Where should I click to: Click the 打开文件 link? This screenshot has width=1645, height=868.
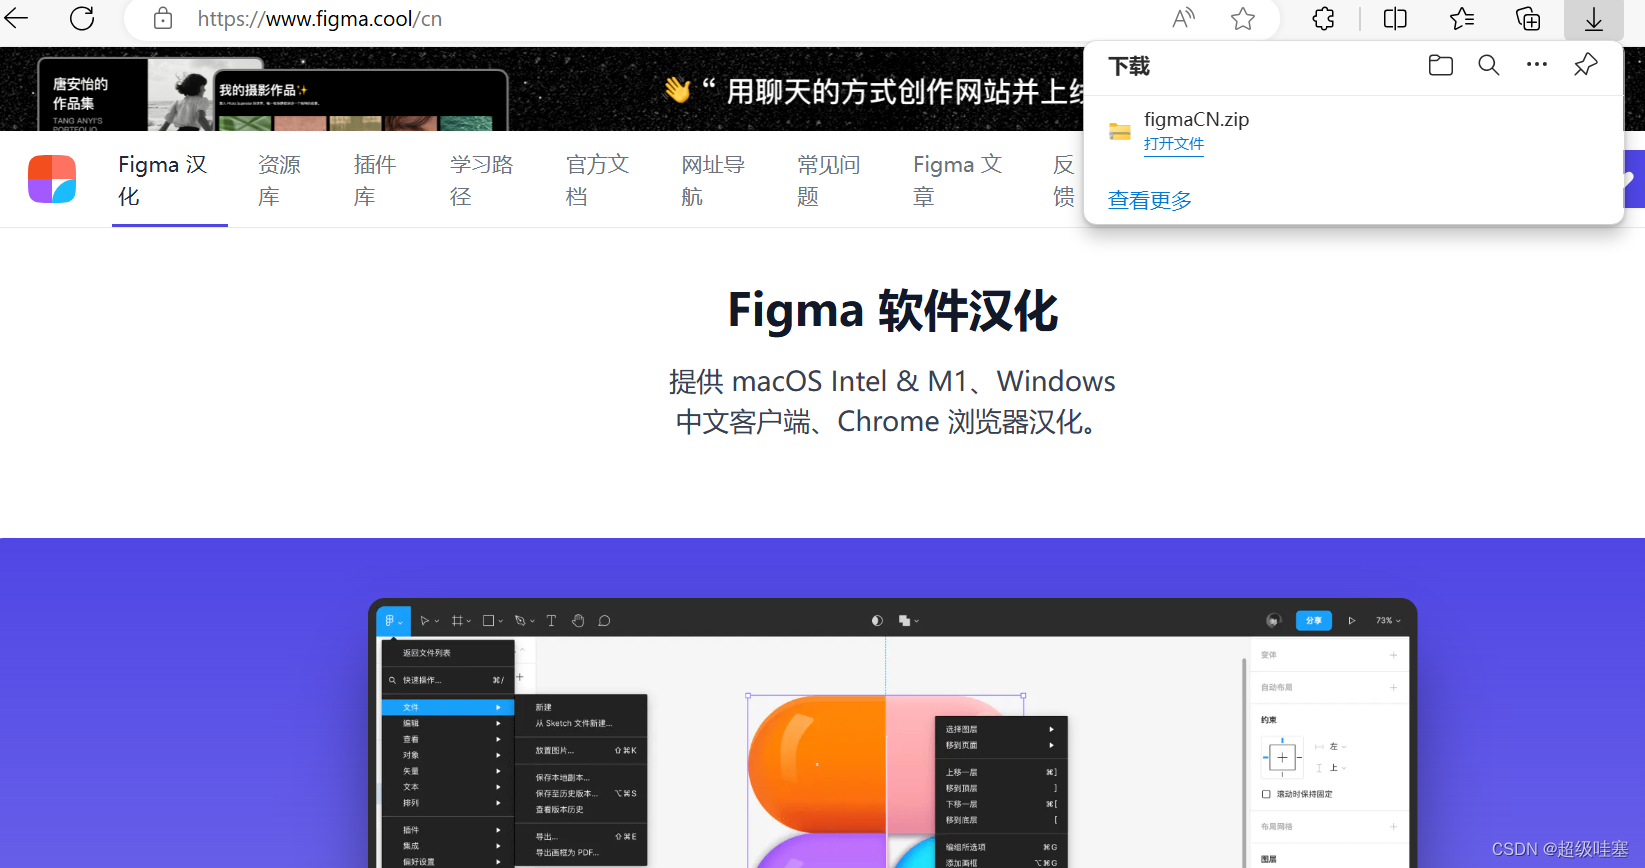pos(1174,144)
